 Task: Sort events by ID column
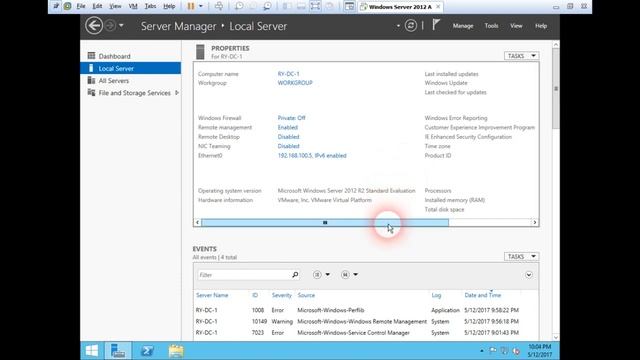[255, 295]
